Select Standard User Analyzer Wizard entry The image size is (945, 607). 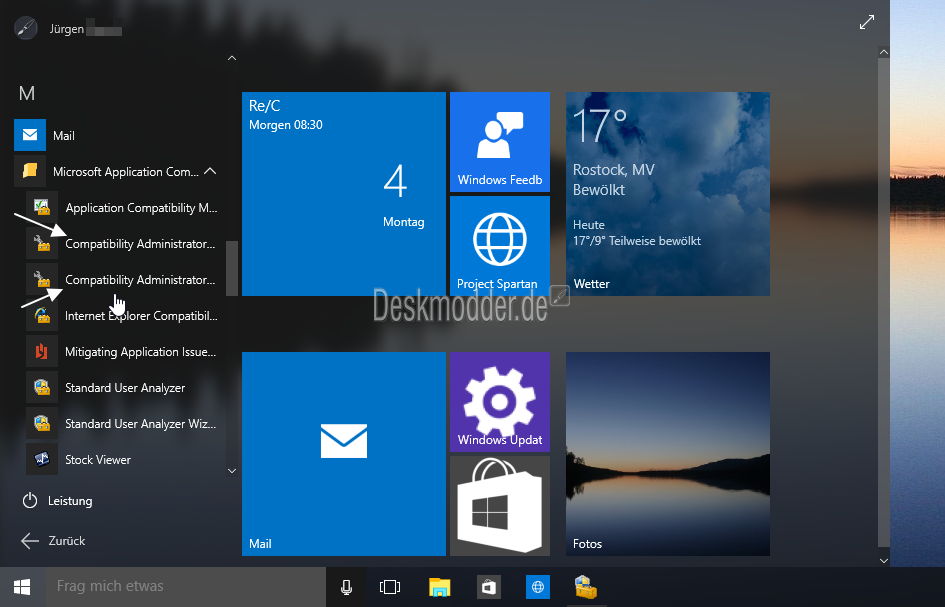[x=139, y=424]
